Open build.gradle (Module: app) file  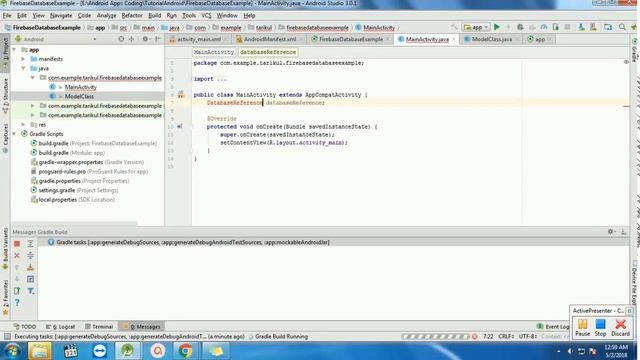(71, 153)
